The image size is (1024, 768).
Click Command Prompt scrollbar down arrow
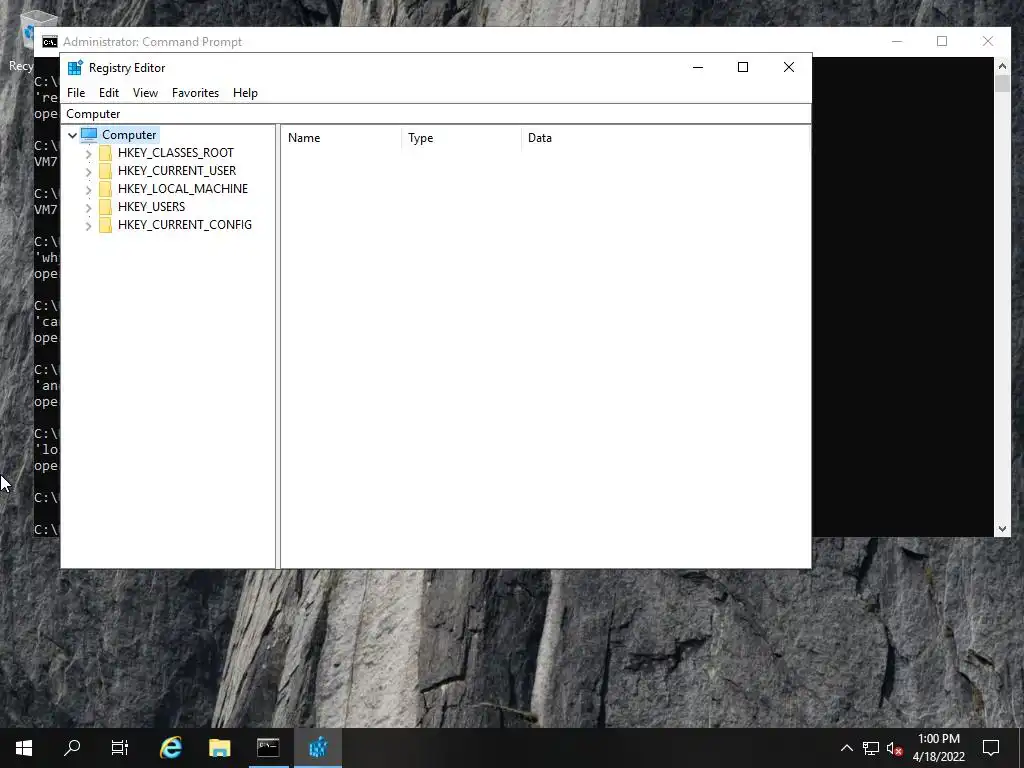(x=1002, y=529)
